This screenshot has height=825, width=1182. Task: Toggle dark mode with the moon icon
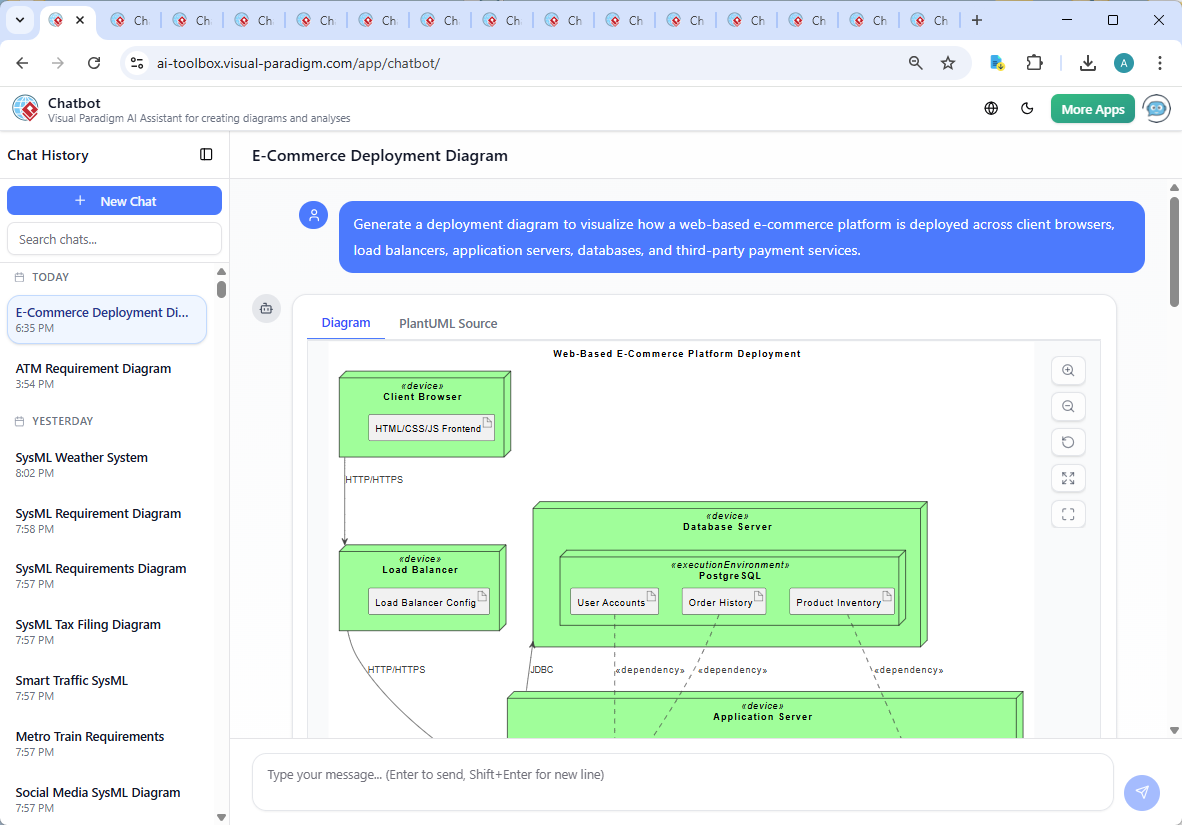[1027, 108]
